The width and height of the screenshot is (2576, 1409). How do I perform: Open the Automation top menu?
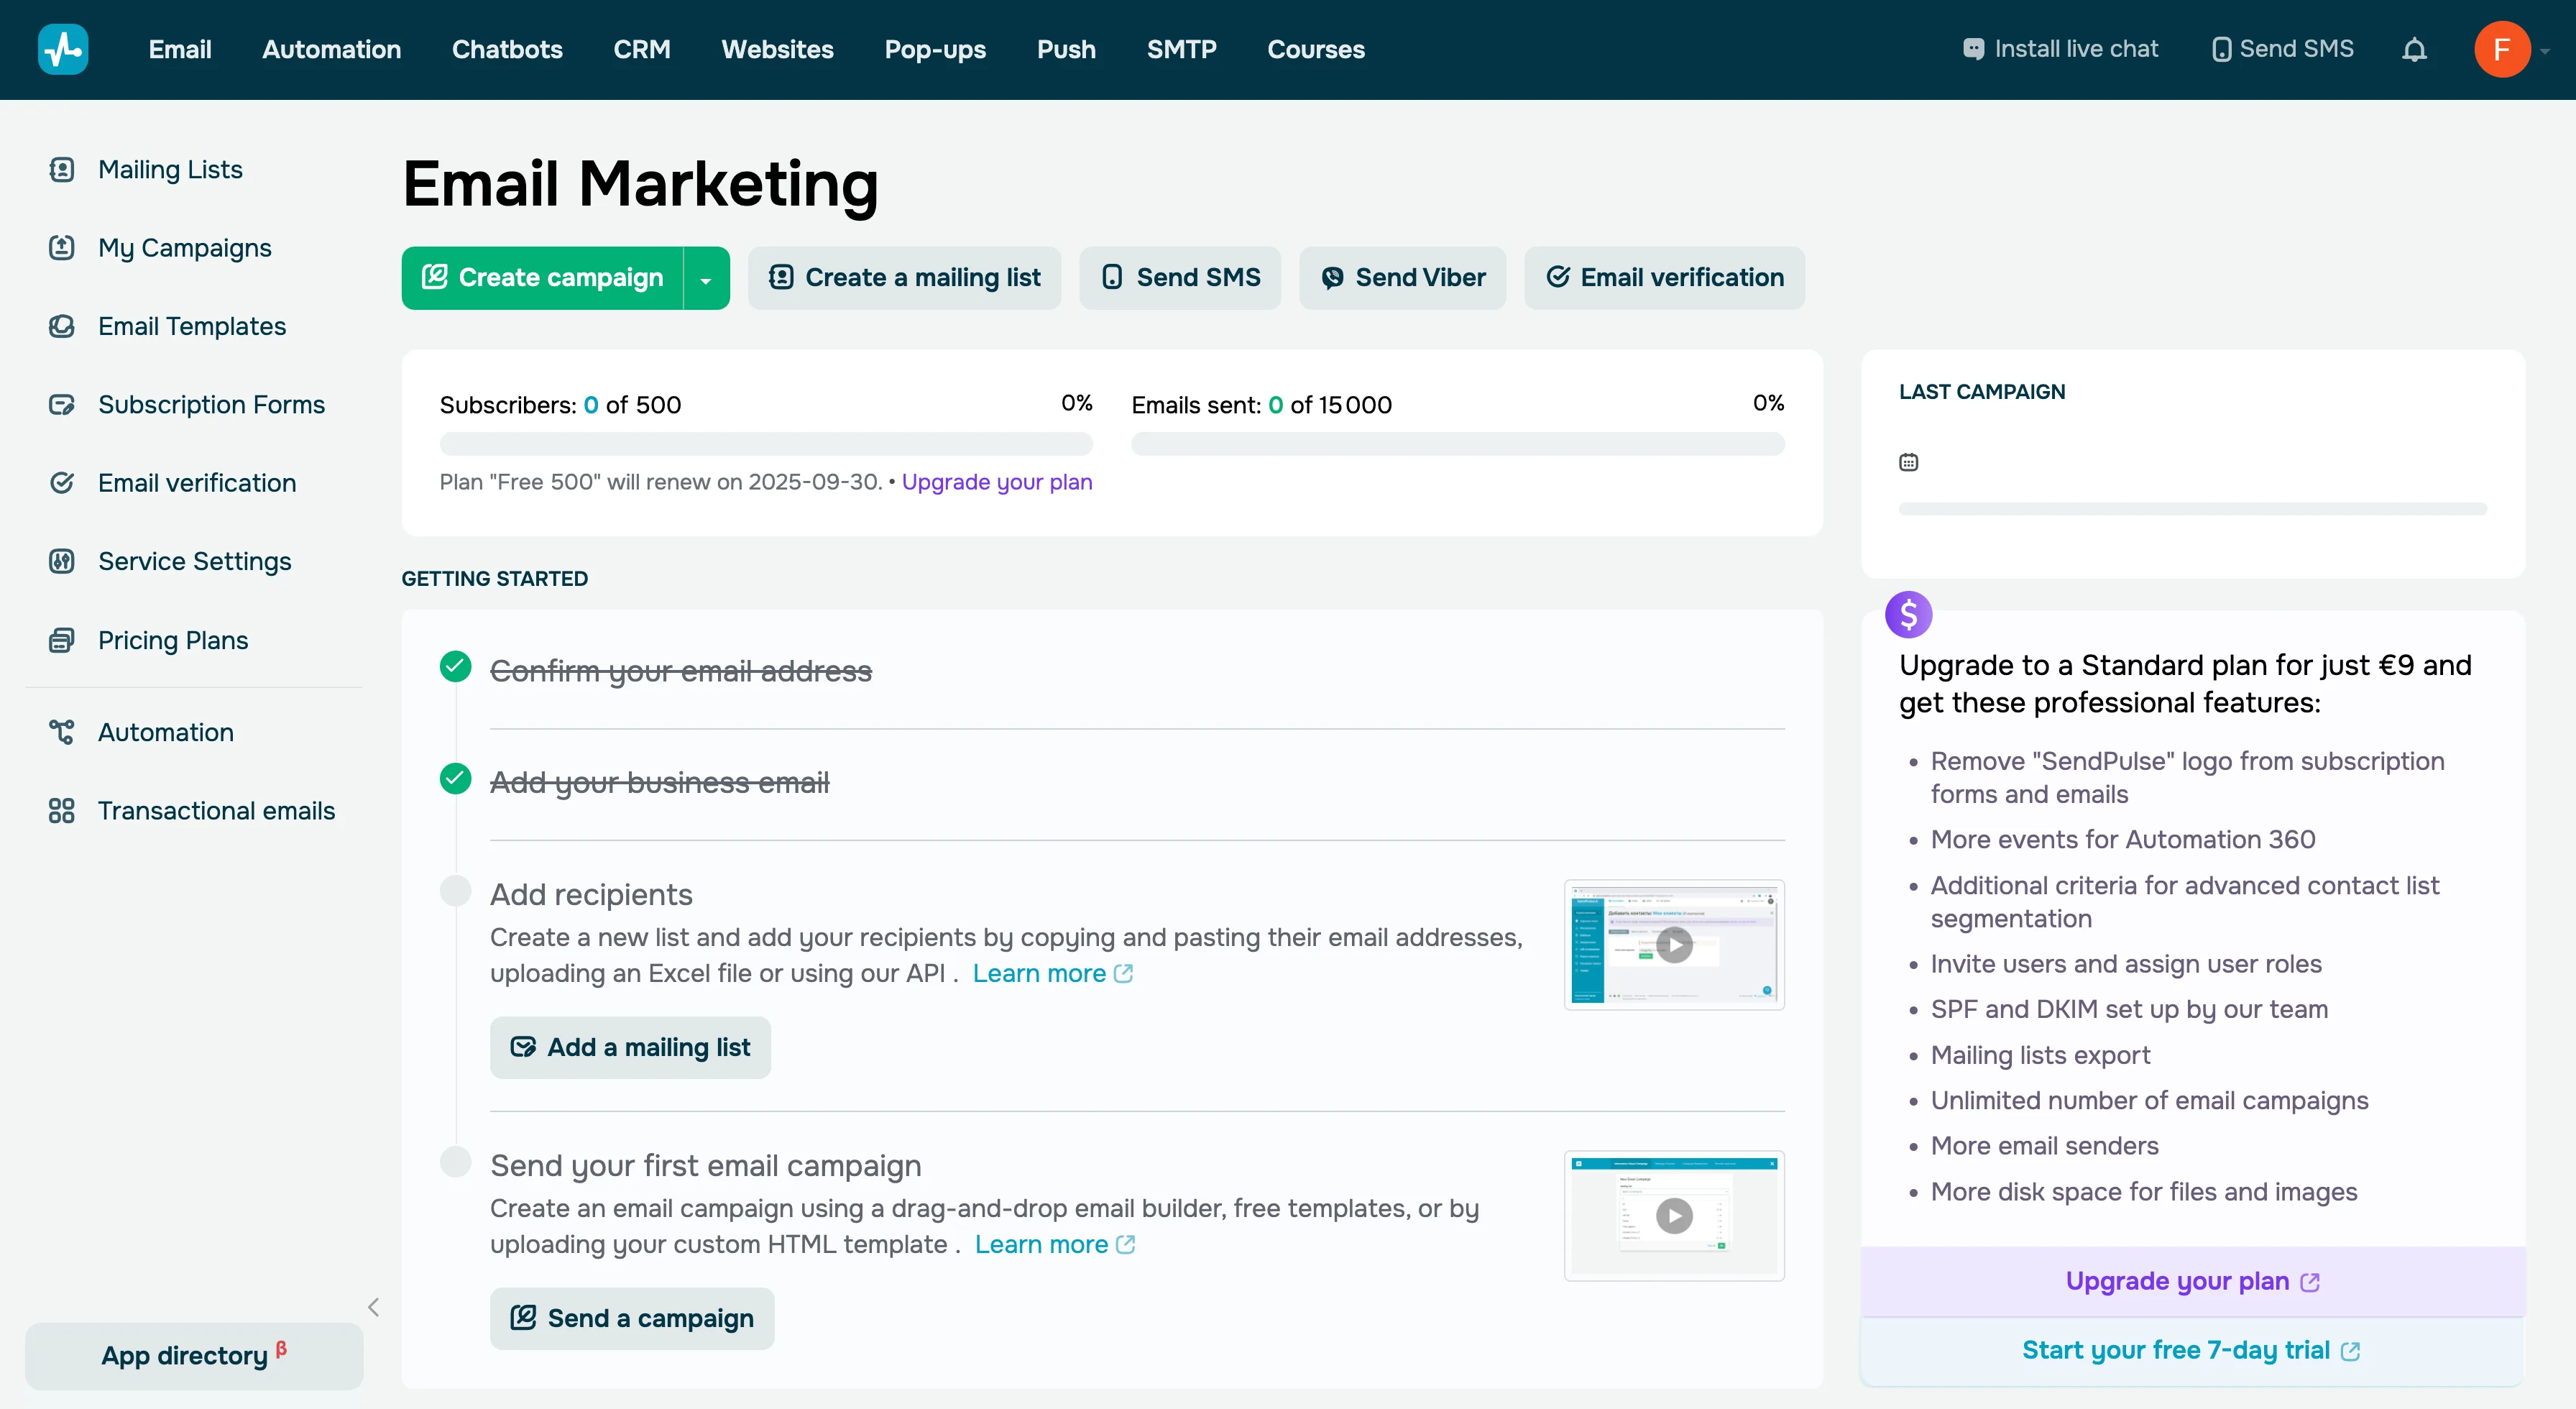coord(331,49)
